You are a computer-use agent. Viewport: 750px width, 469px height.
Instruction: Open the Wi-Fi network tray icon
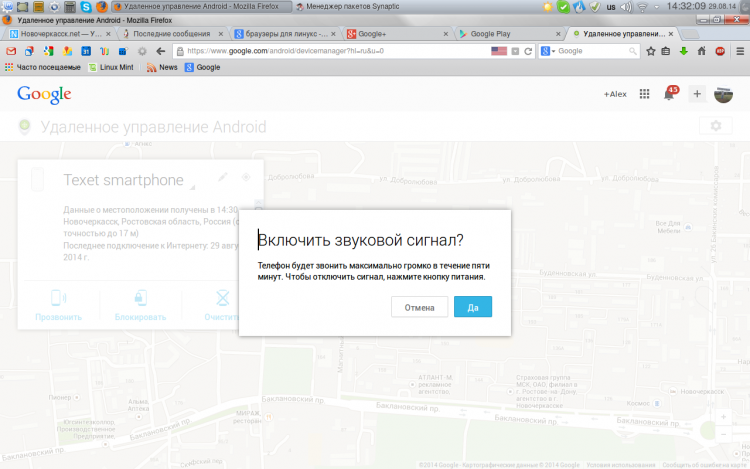click(642, 7)
